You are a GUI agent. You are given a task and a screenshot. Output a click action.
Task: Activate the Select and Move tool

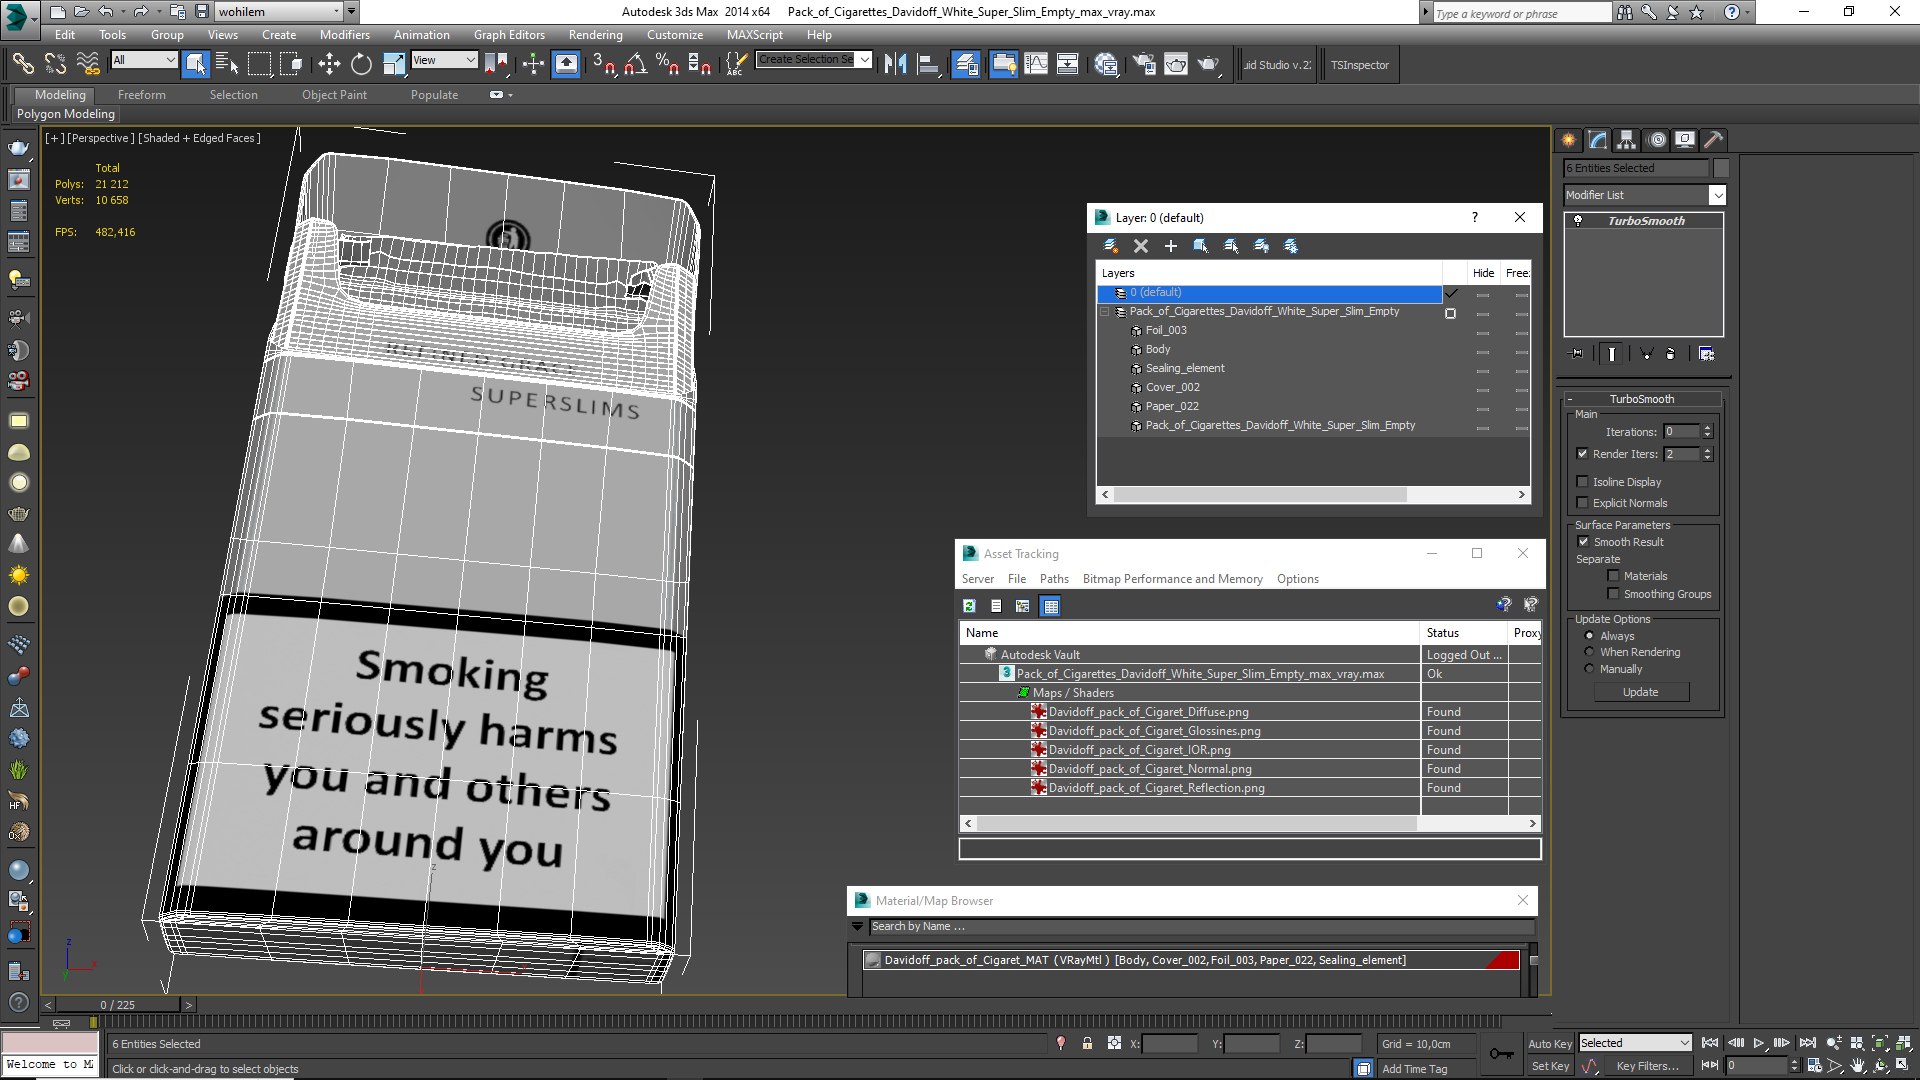click(x=329, y=65)
